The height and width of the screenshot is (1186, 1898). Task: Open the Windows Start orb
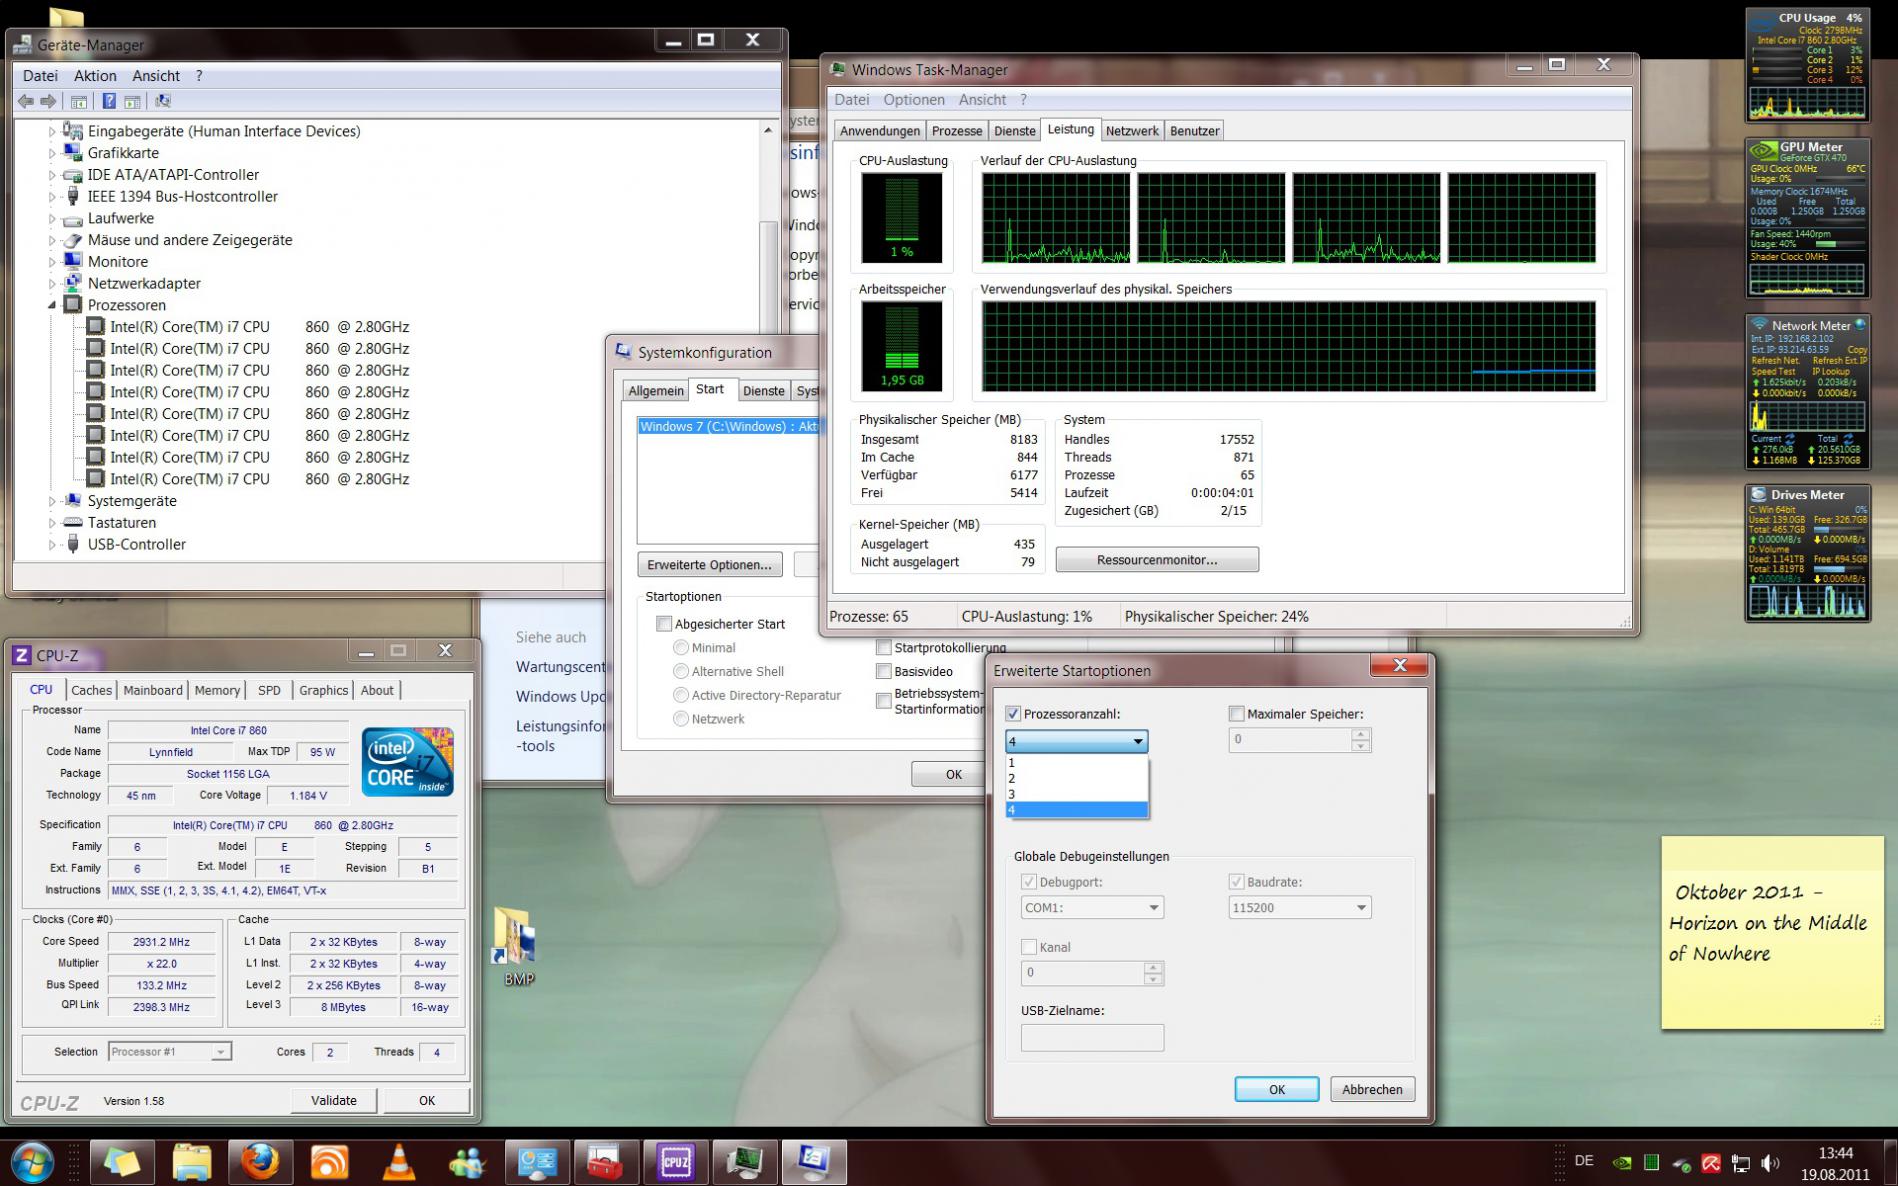click(x=31, y=1162)
